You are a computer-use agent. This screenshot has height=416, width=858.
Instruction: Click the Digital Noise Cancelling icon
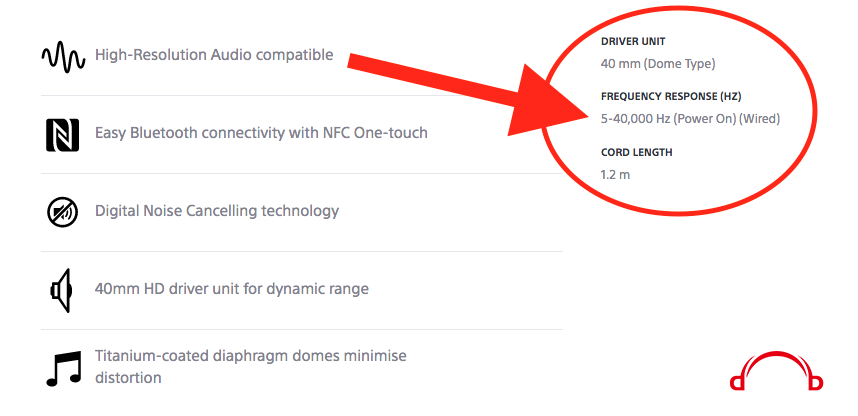tap(62, 212)
